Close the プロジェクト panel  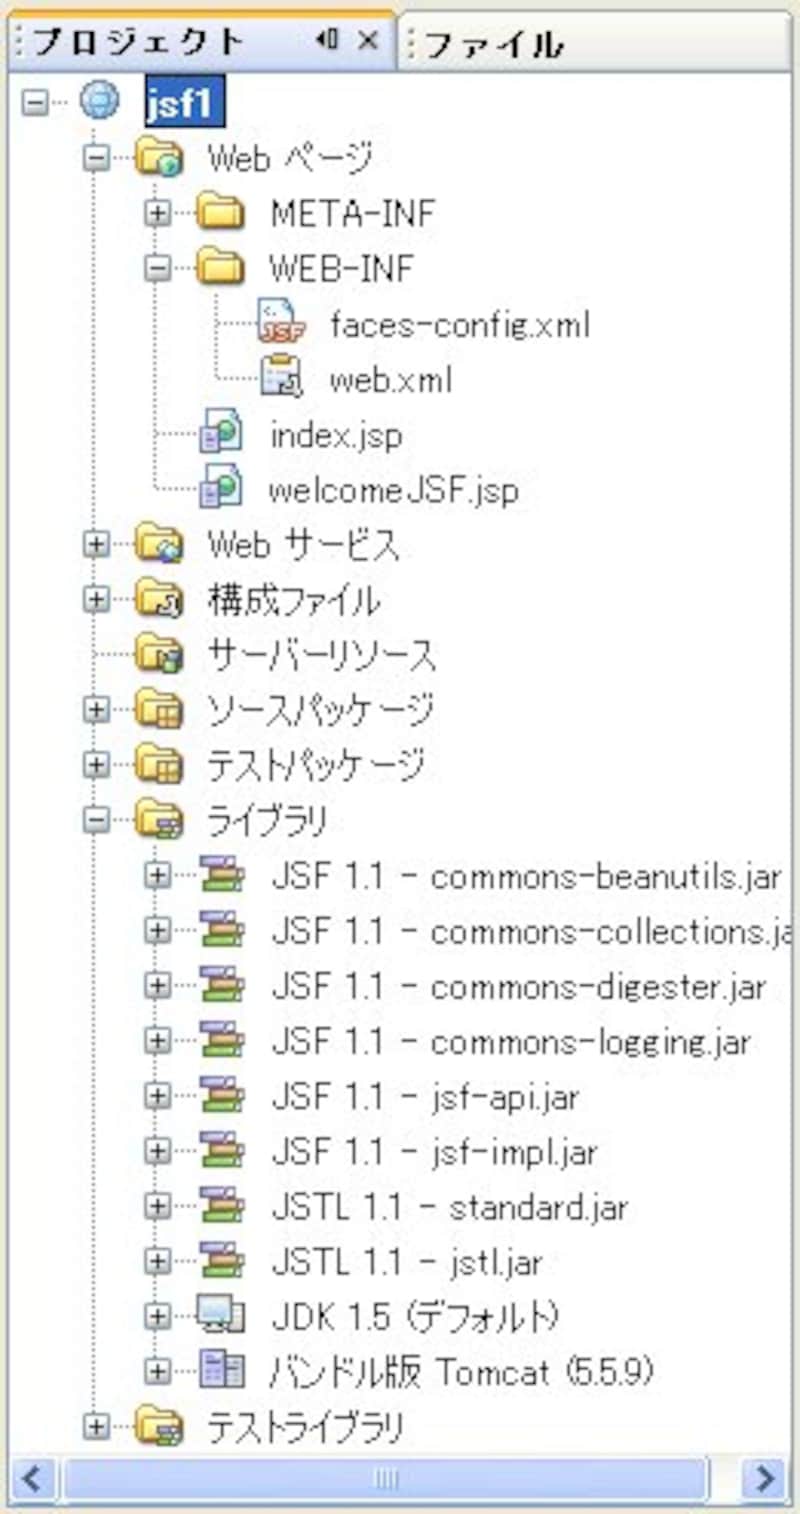tap(368, 40)
